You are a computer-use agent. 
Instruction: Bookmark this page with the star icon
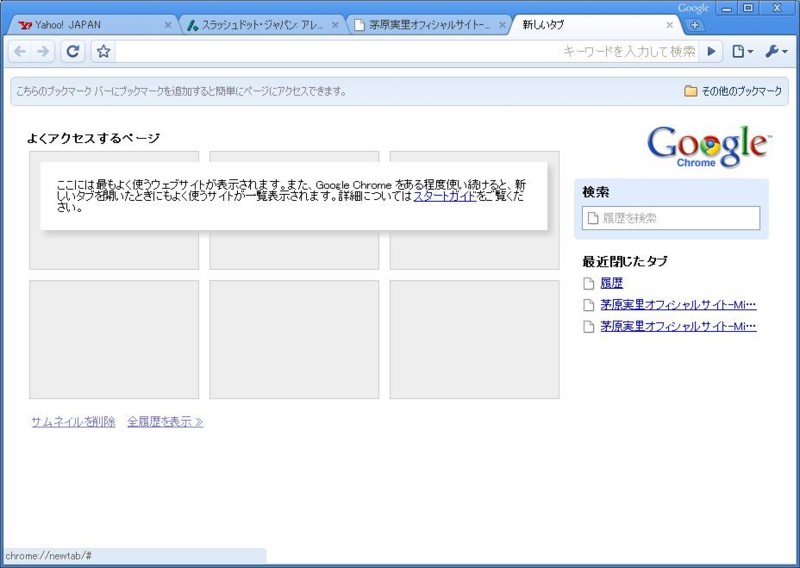click(104, 52)
